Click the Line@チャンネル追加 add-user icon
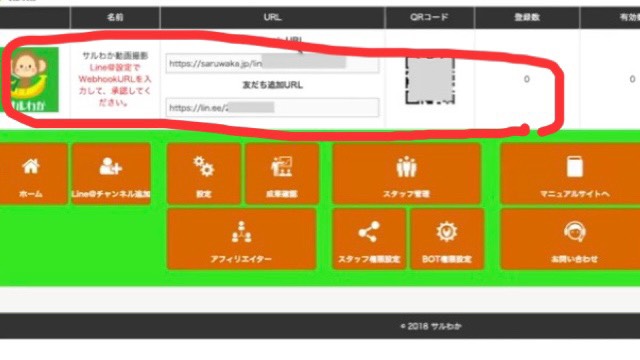This screenshot has width=640, height=360. pos(111,167)
